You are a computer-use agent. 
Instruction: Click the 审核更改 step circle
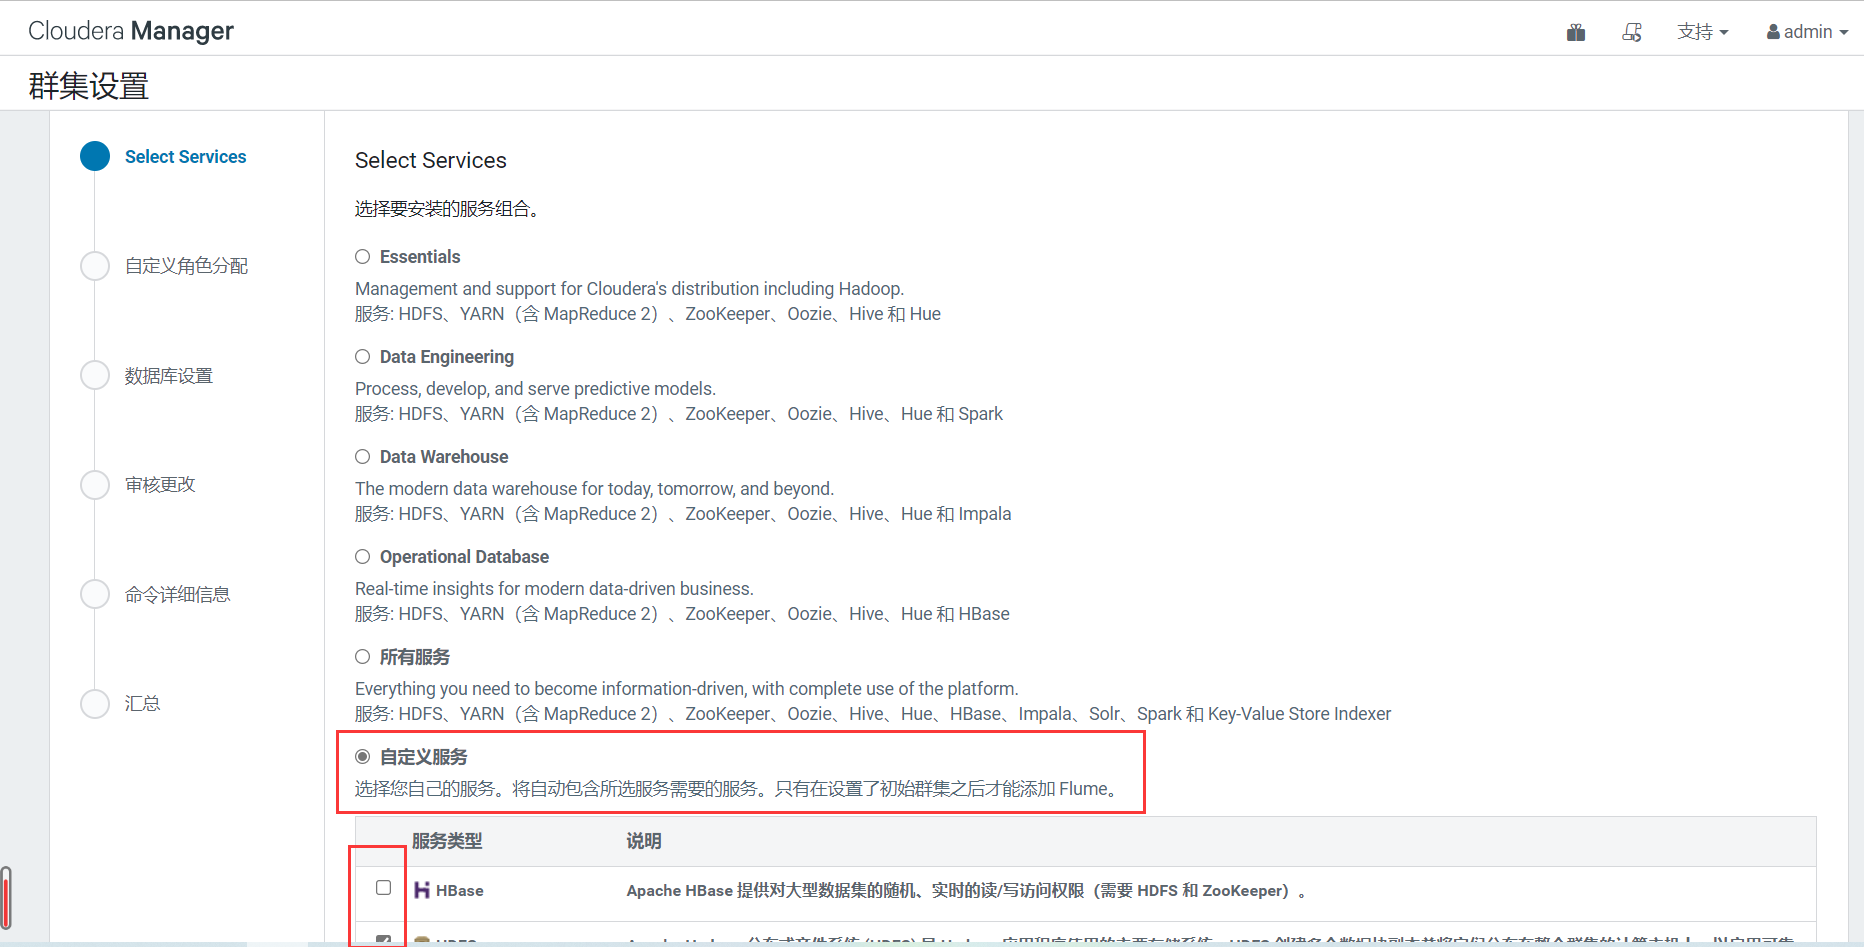coord(95,485)
